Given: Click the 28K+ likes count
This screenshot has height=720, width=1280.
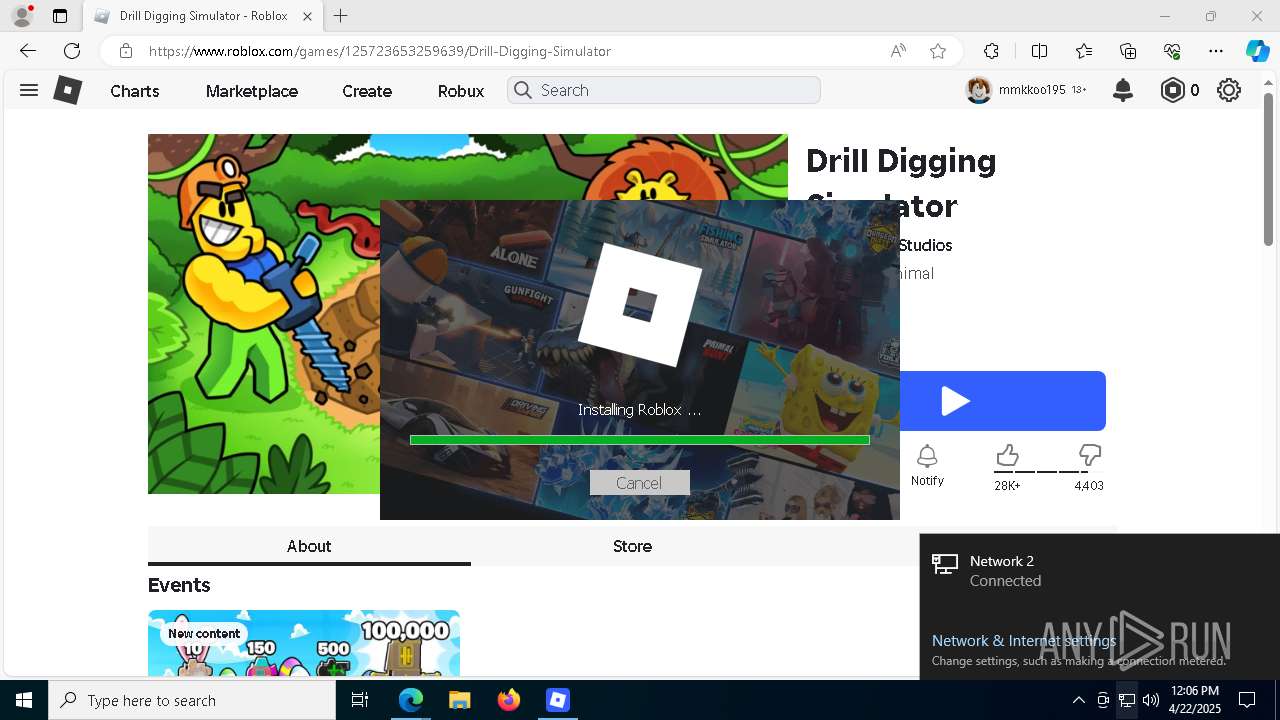Looking at the screenshot, I should tap(1007, 486).
